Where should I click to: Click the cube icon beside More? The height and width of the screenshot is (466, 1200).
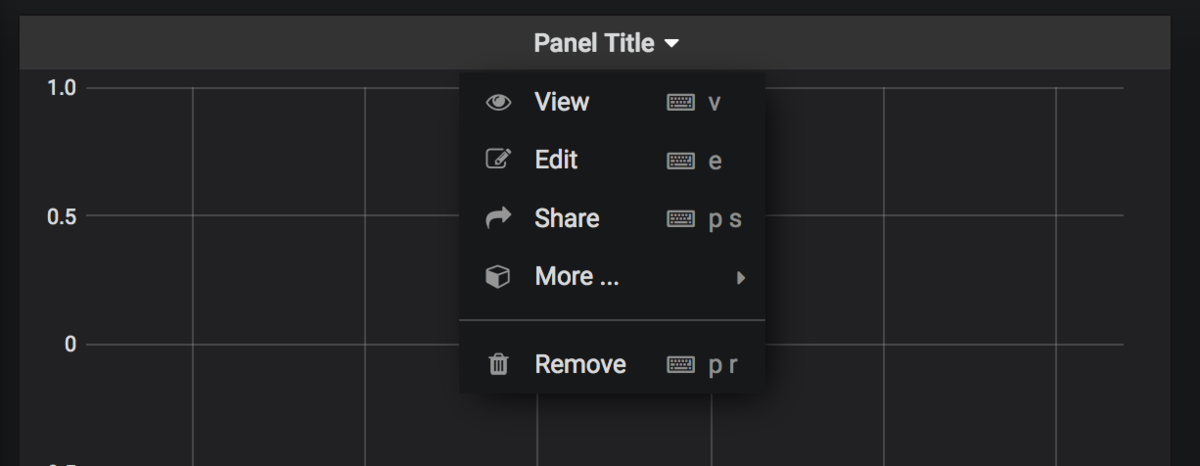[x=497, y=277]
